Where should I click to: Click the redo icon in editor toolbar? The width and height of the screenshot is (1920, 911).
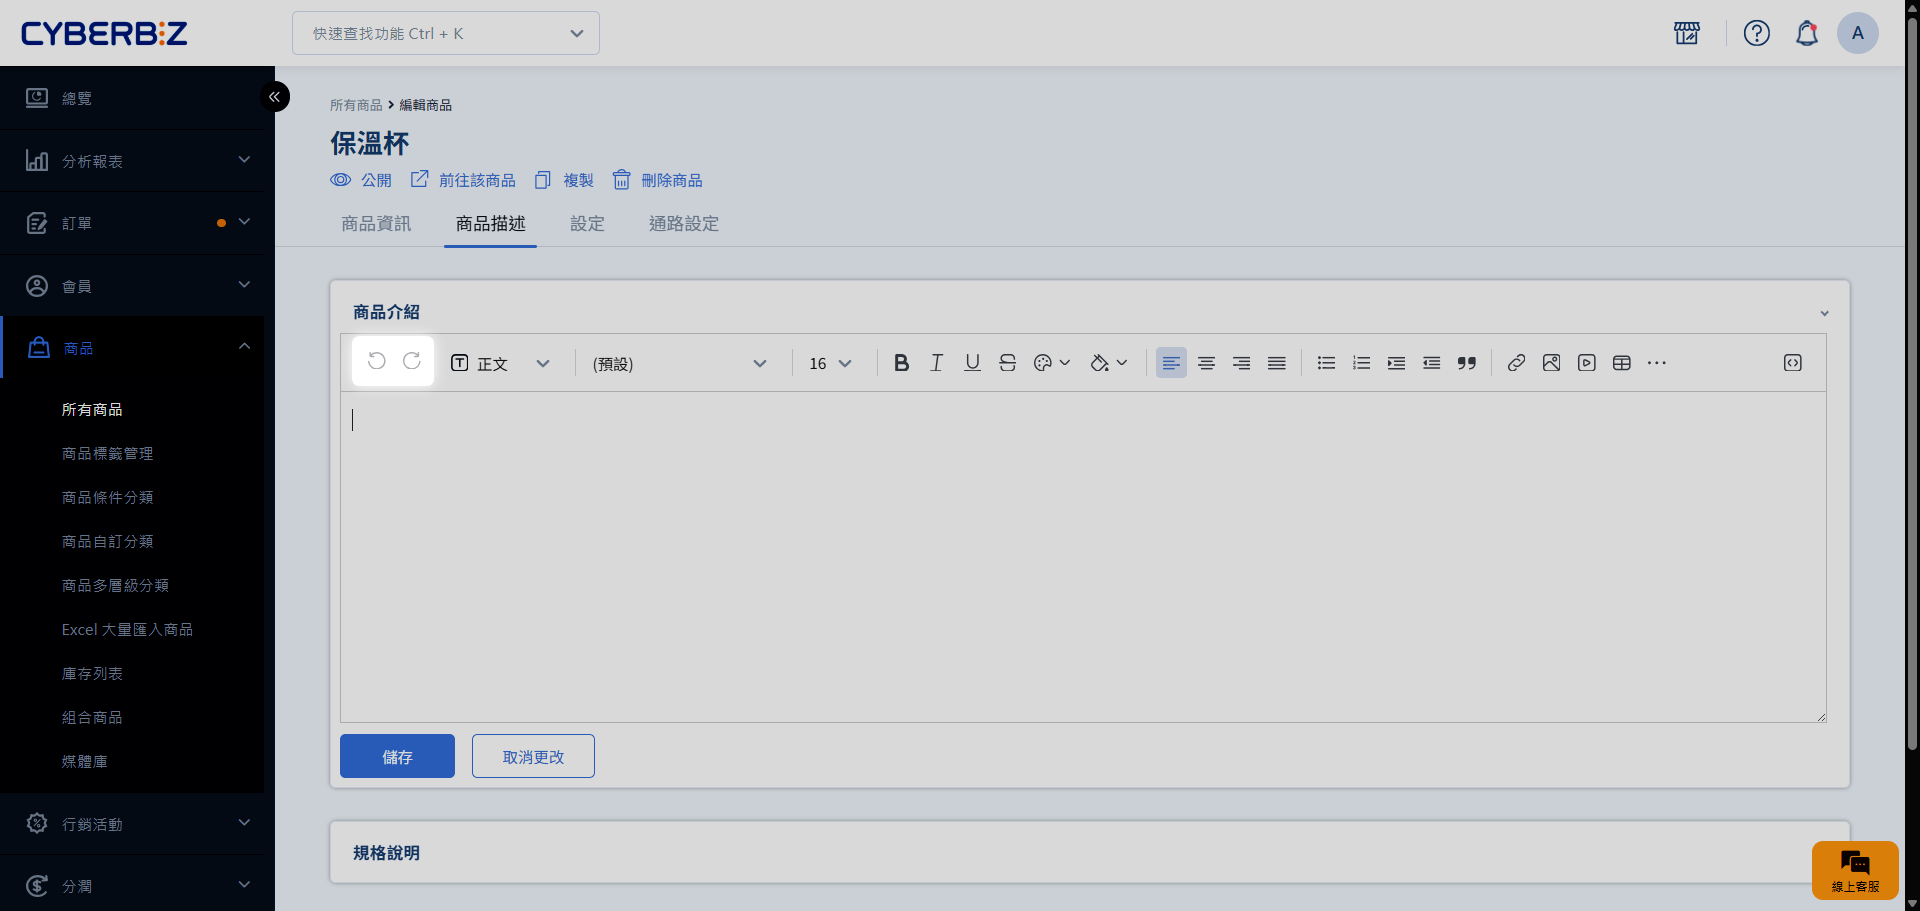(412, 362)
